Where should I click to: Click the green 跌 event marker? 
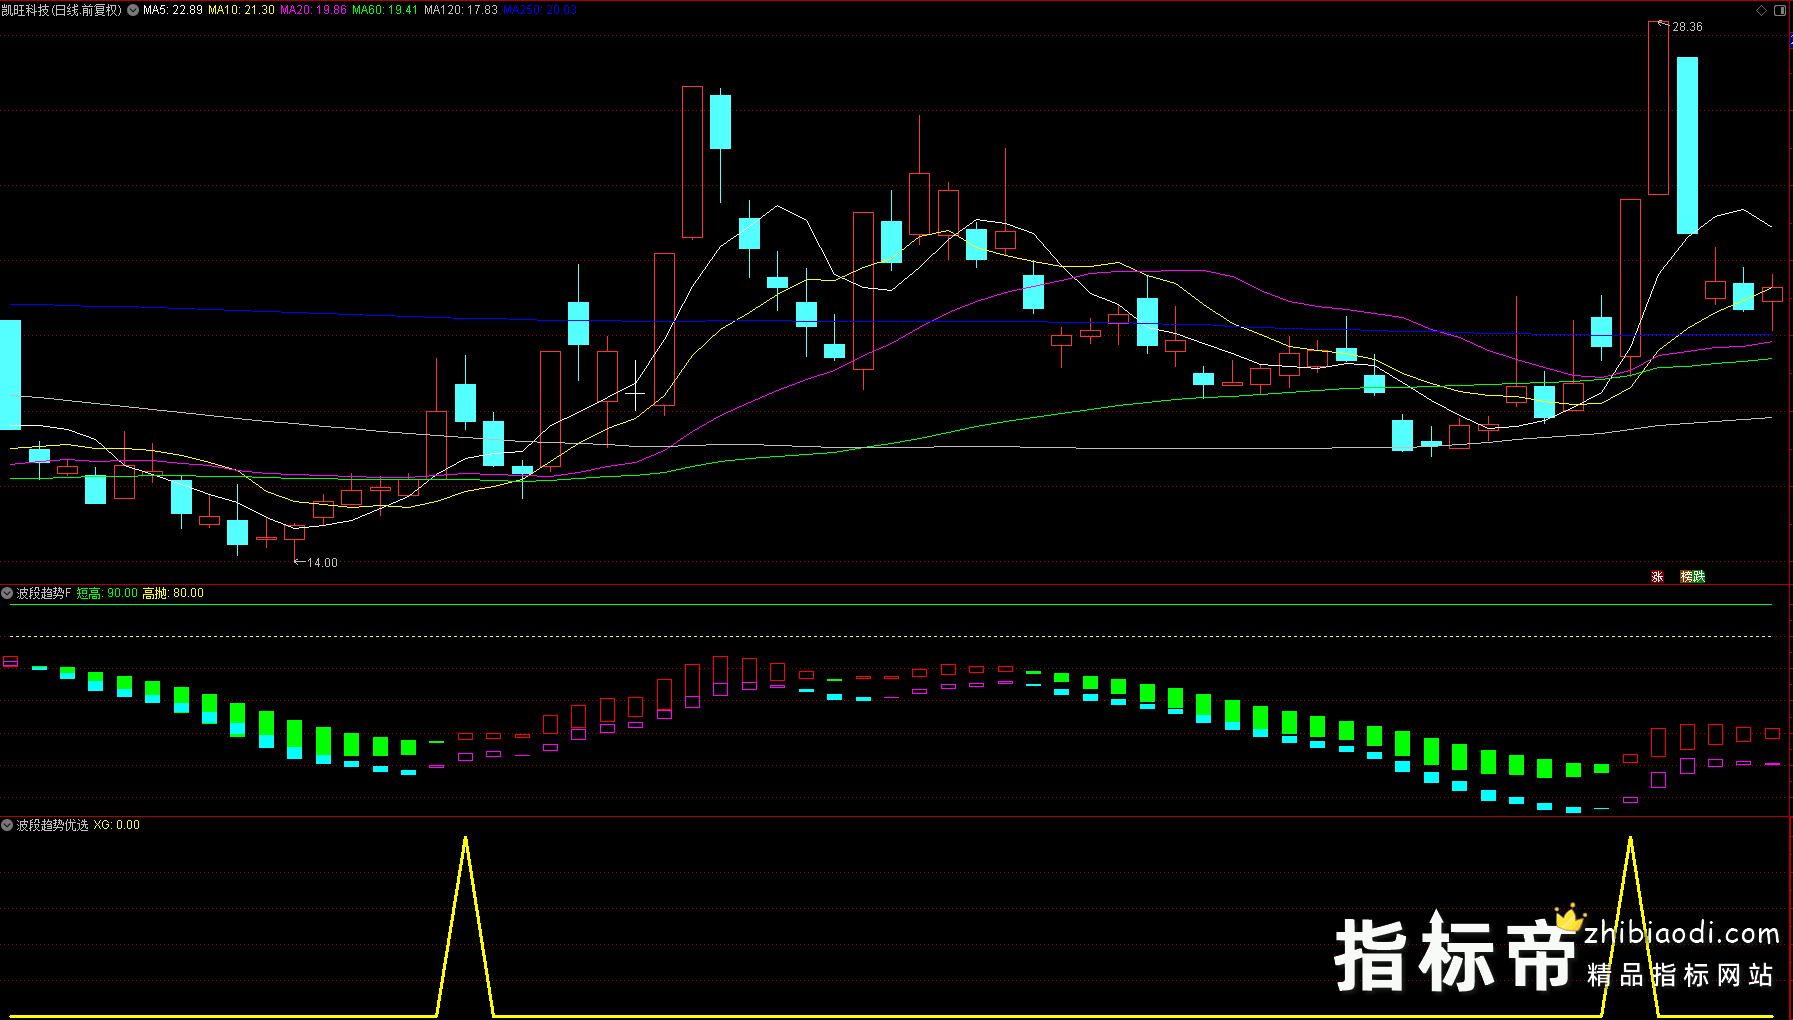(1699, 577)
